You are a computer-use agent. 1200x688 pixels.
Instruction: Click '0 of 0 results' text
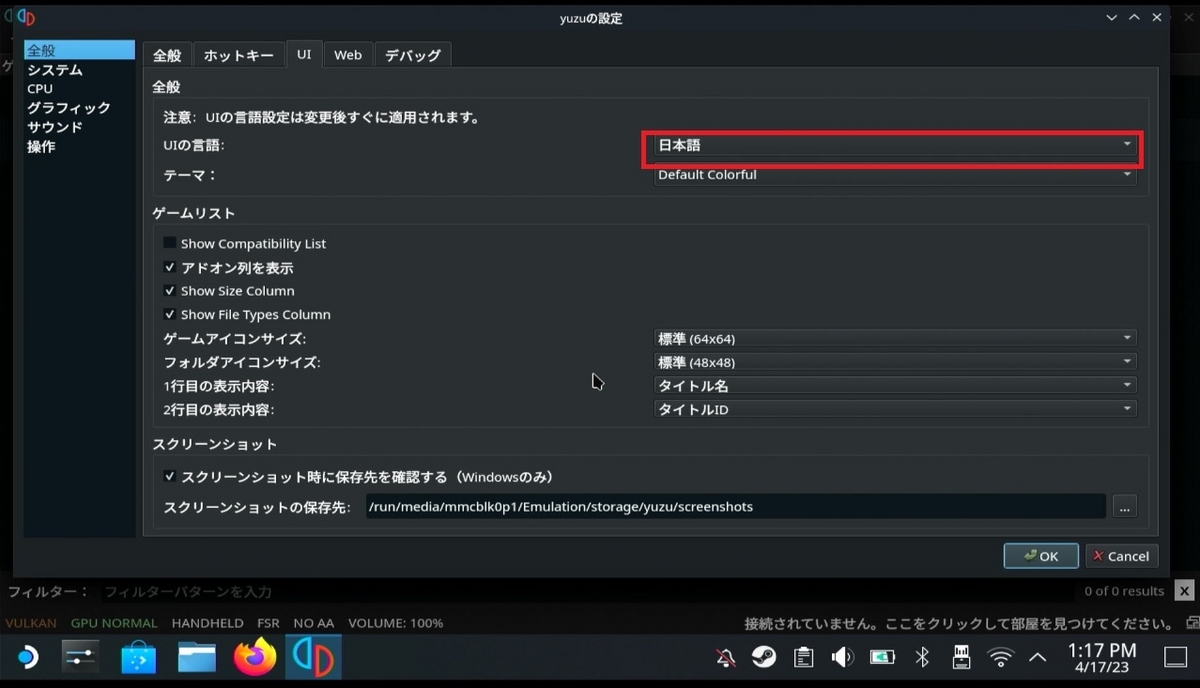click(1124, 591)
